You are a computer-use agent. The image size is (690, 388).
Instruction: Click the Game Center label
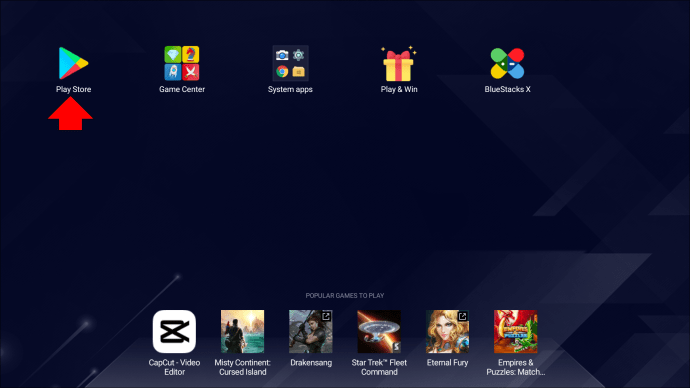click(x=182, y=89)
